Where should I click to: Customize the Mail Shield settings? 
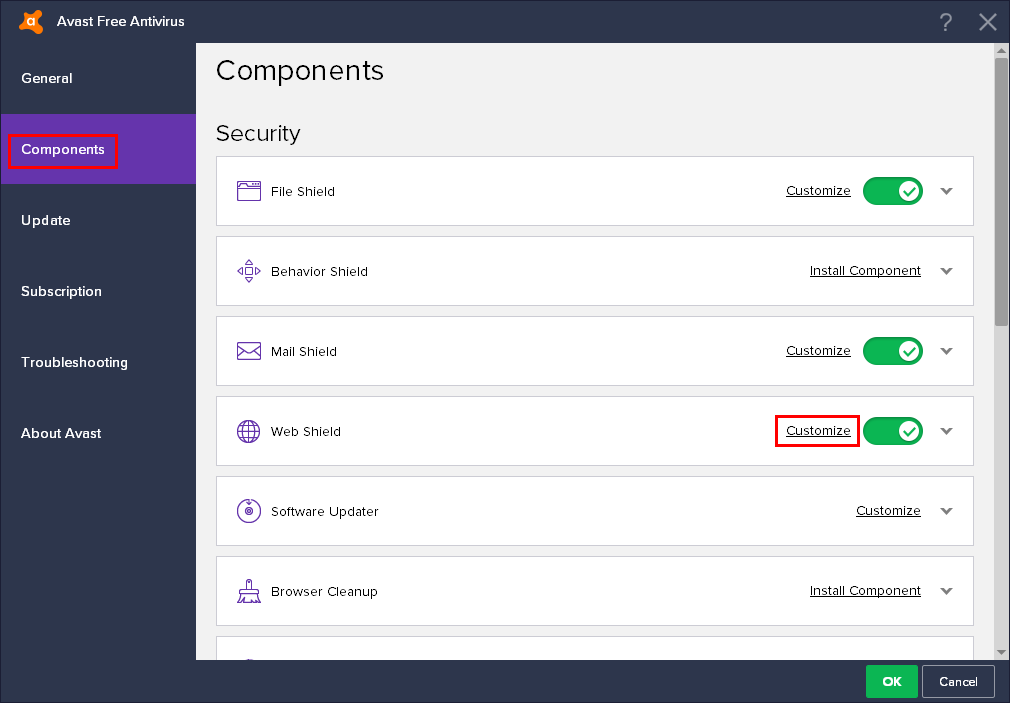(x=818, y=351)
